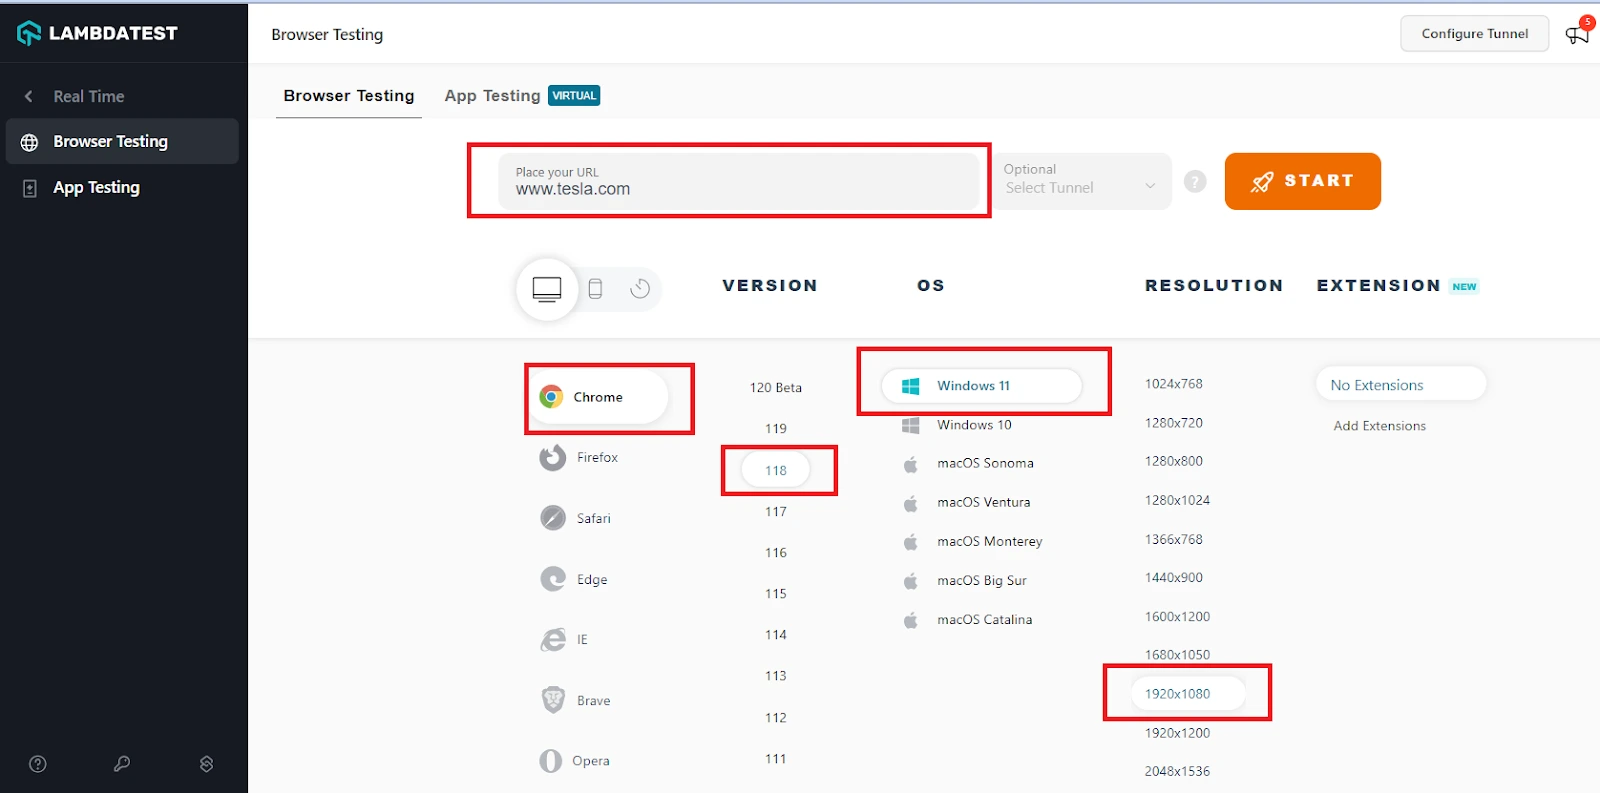Expand the Select Tunnel dropdown
Image resolution: width=1600 pixels, height=793 pixels.
pos(1080,181)
